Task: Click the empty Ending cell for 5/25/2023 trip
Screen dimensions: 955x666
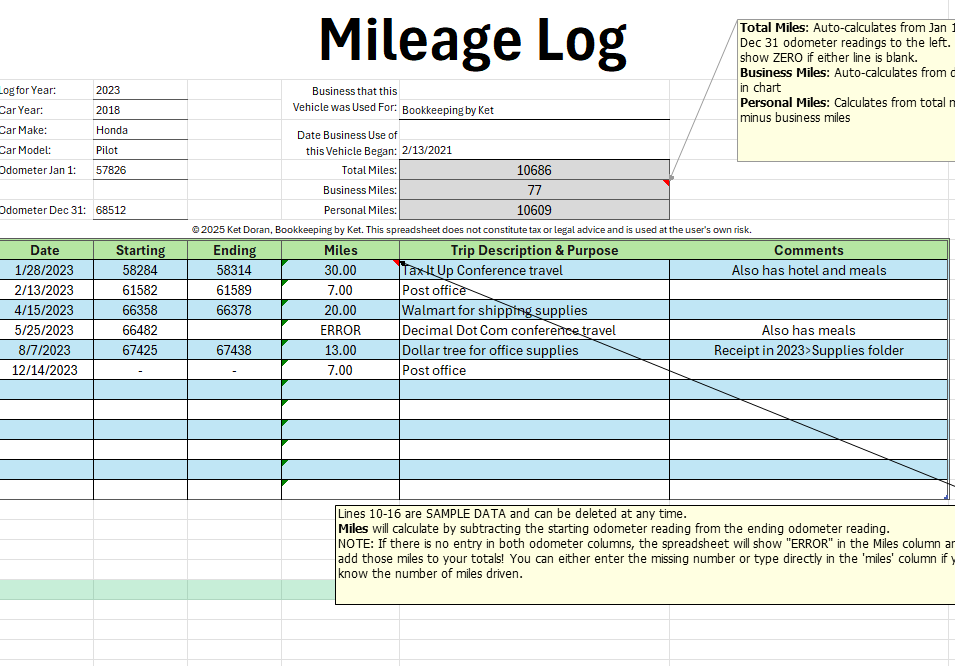Action: click(x=234, y=330)
